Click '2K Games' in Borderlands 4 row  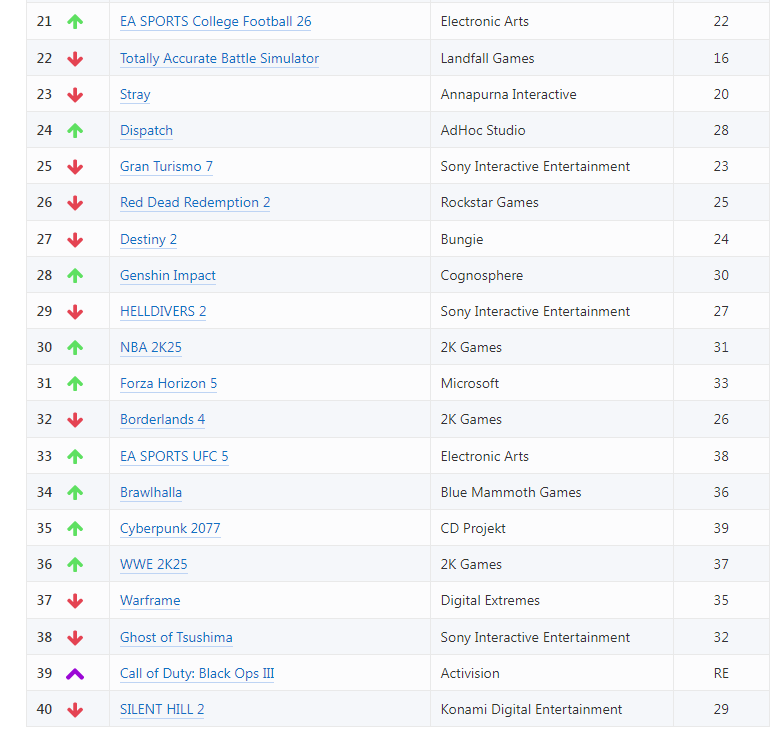point(471,419)
